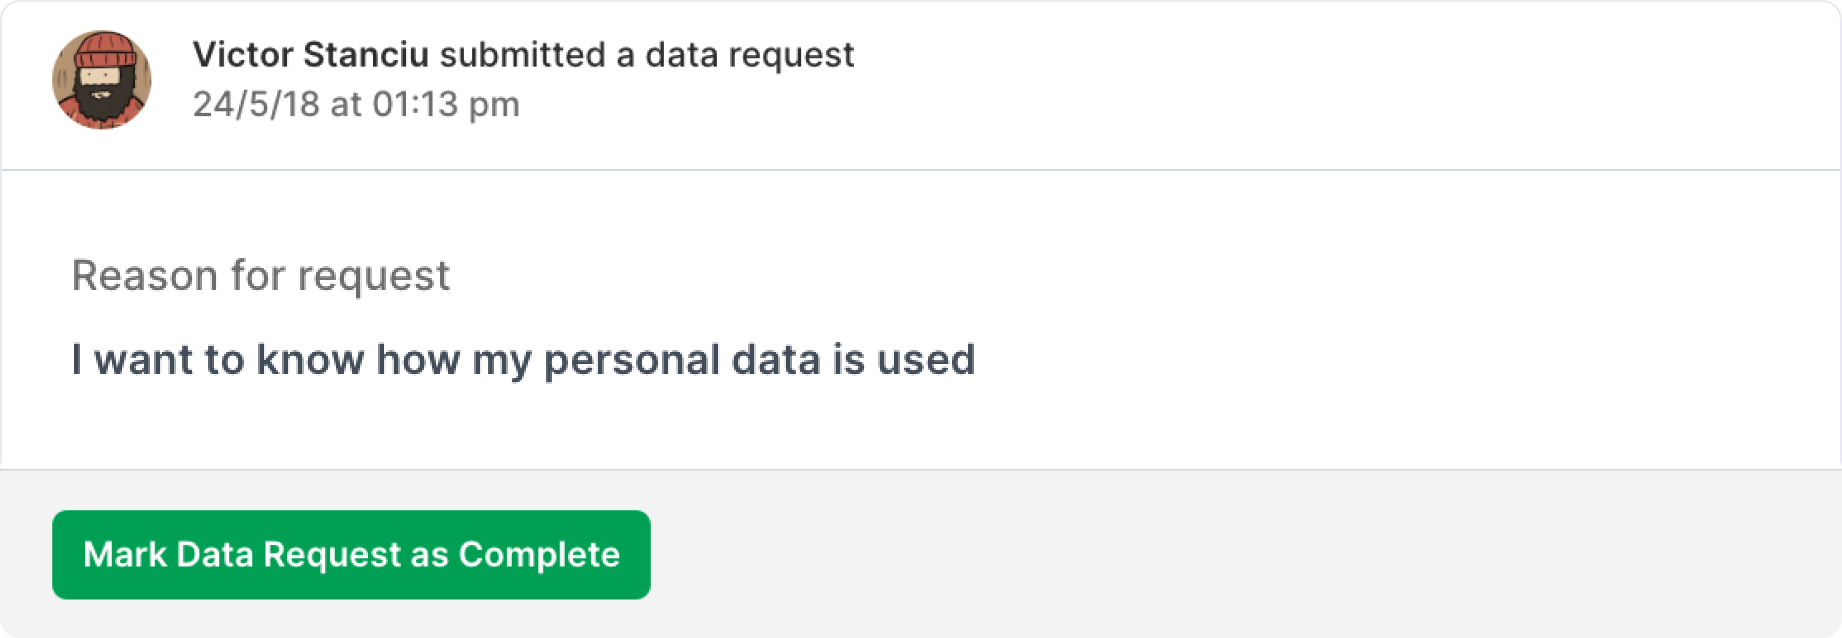Click Victor Stanciu's avatar picture

[102, 80]
